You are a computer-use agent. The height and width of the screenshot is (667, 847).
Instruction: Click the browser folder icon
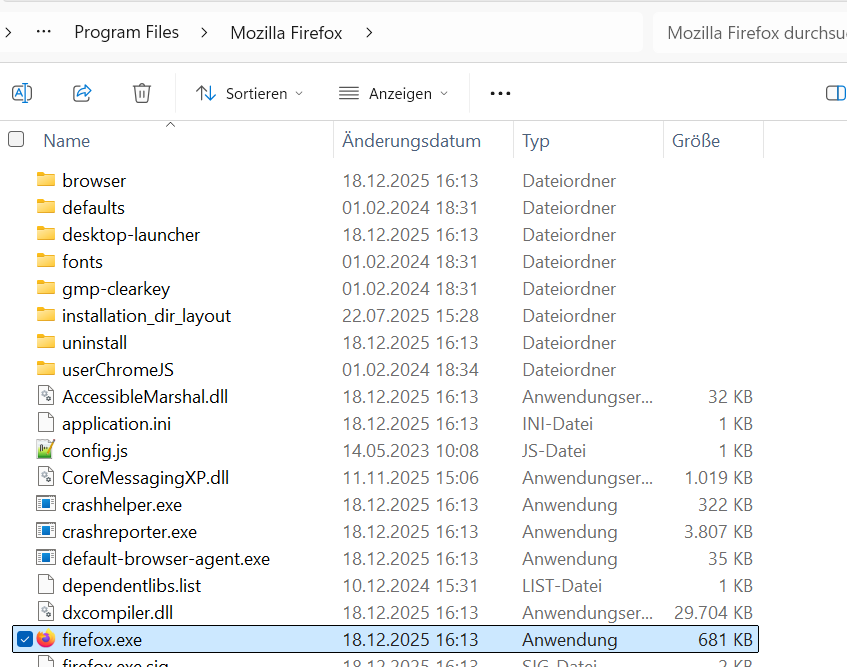[45, 180]
